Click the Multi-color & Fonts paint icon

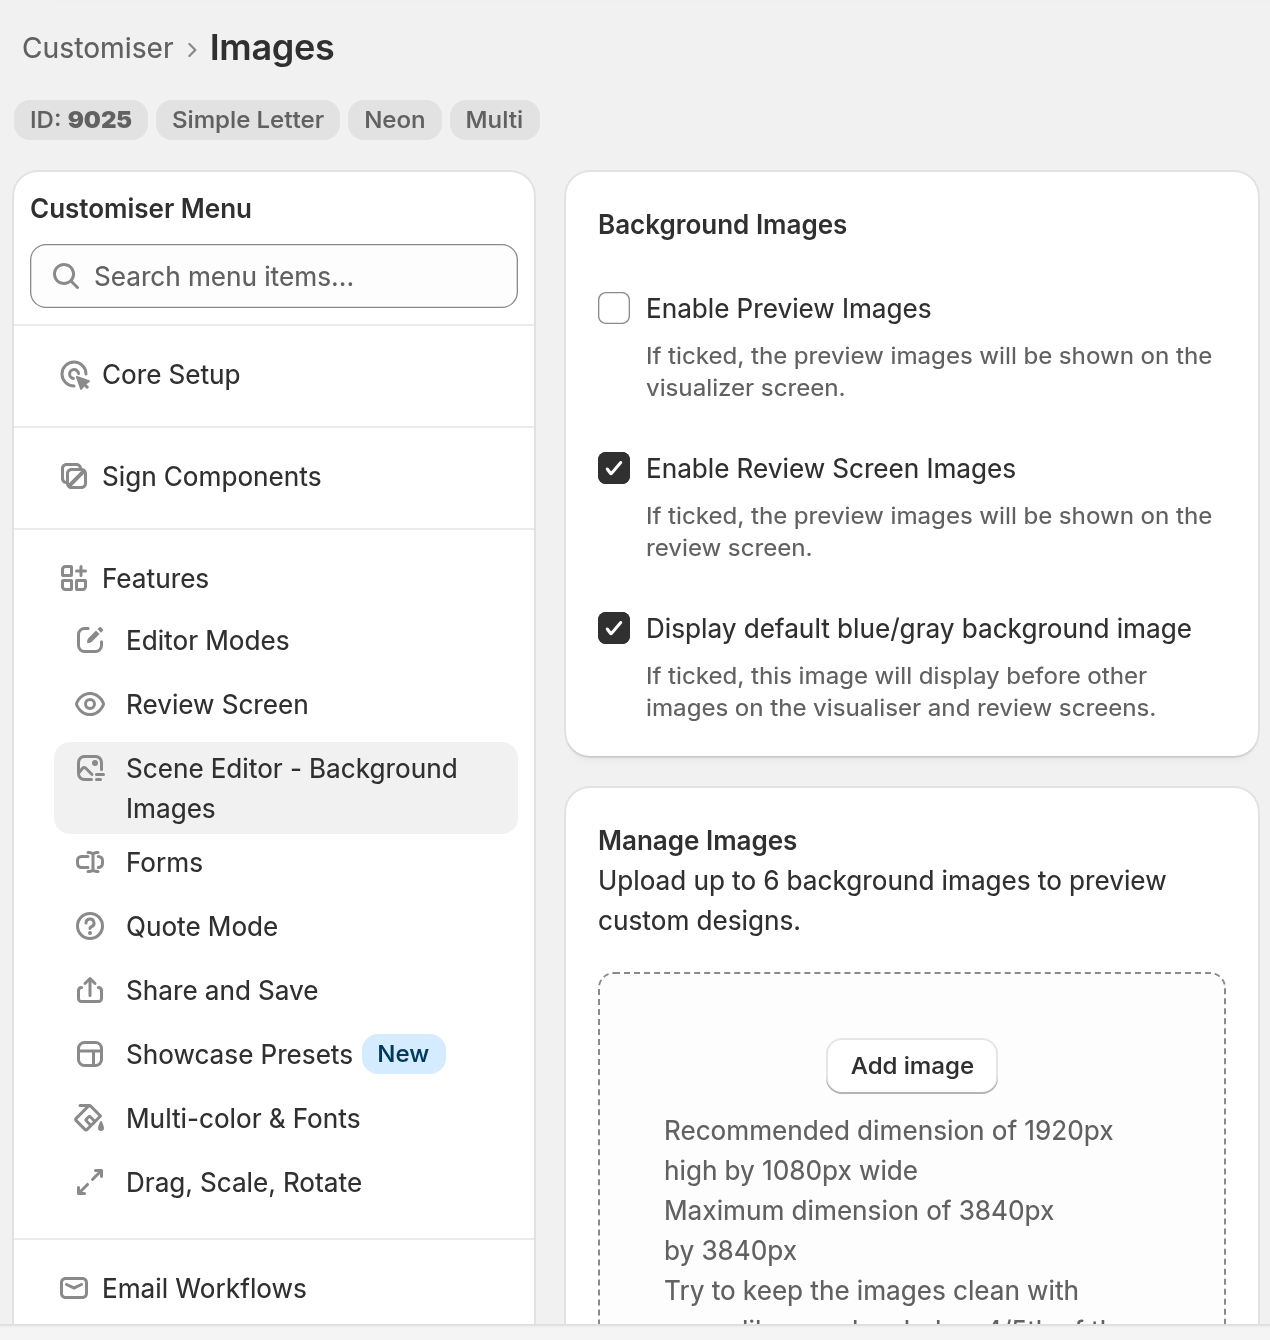[90, 1119]
